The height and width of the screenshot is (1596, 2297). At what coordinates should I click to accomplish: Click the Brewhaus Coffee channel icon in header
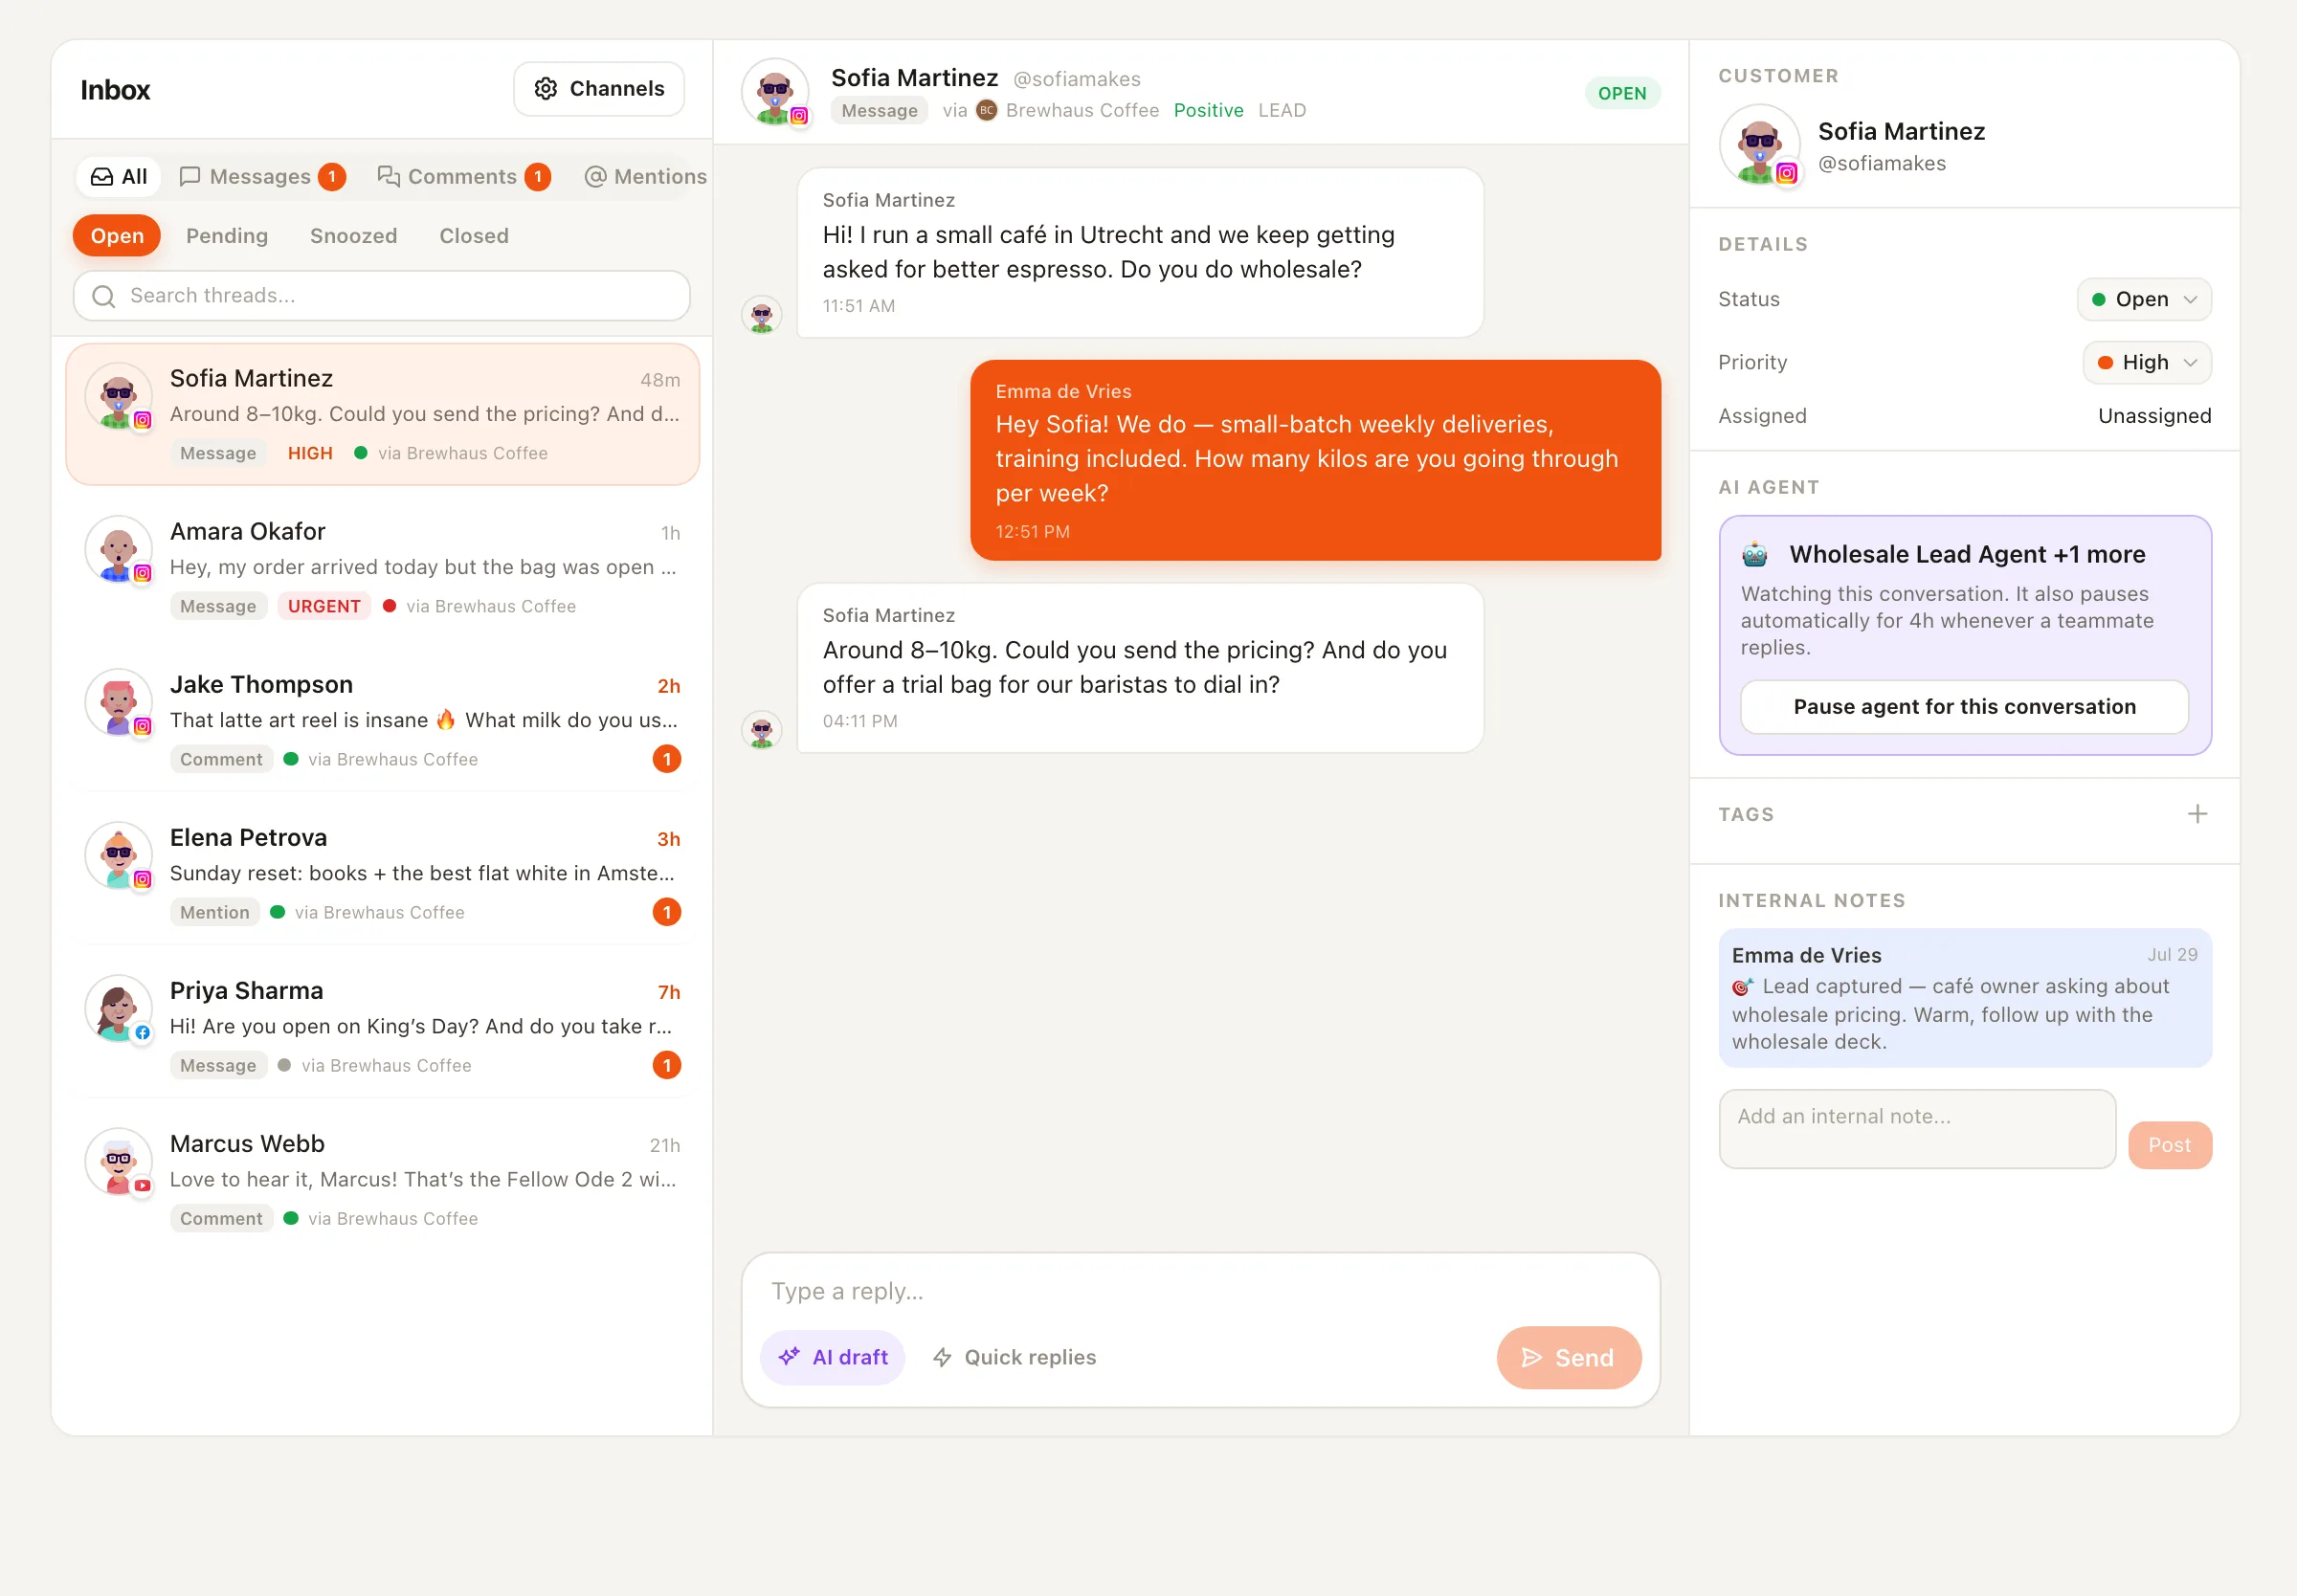coord(986,110)
